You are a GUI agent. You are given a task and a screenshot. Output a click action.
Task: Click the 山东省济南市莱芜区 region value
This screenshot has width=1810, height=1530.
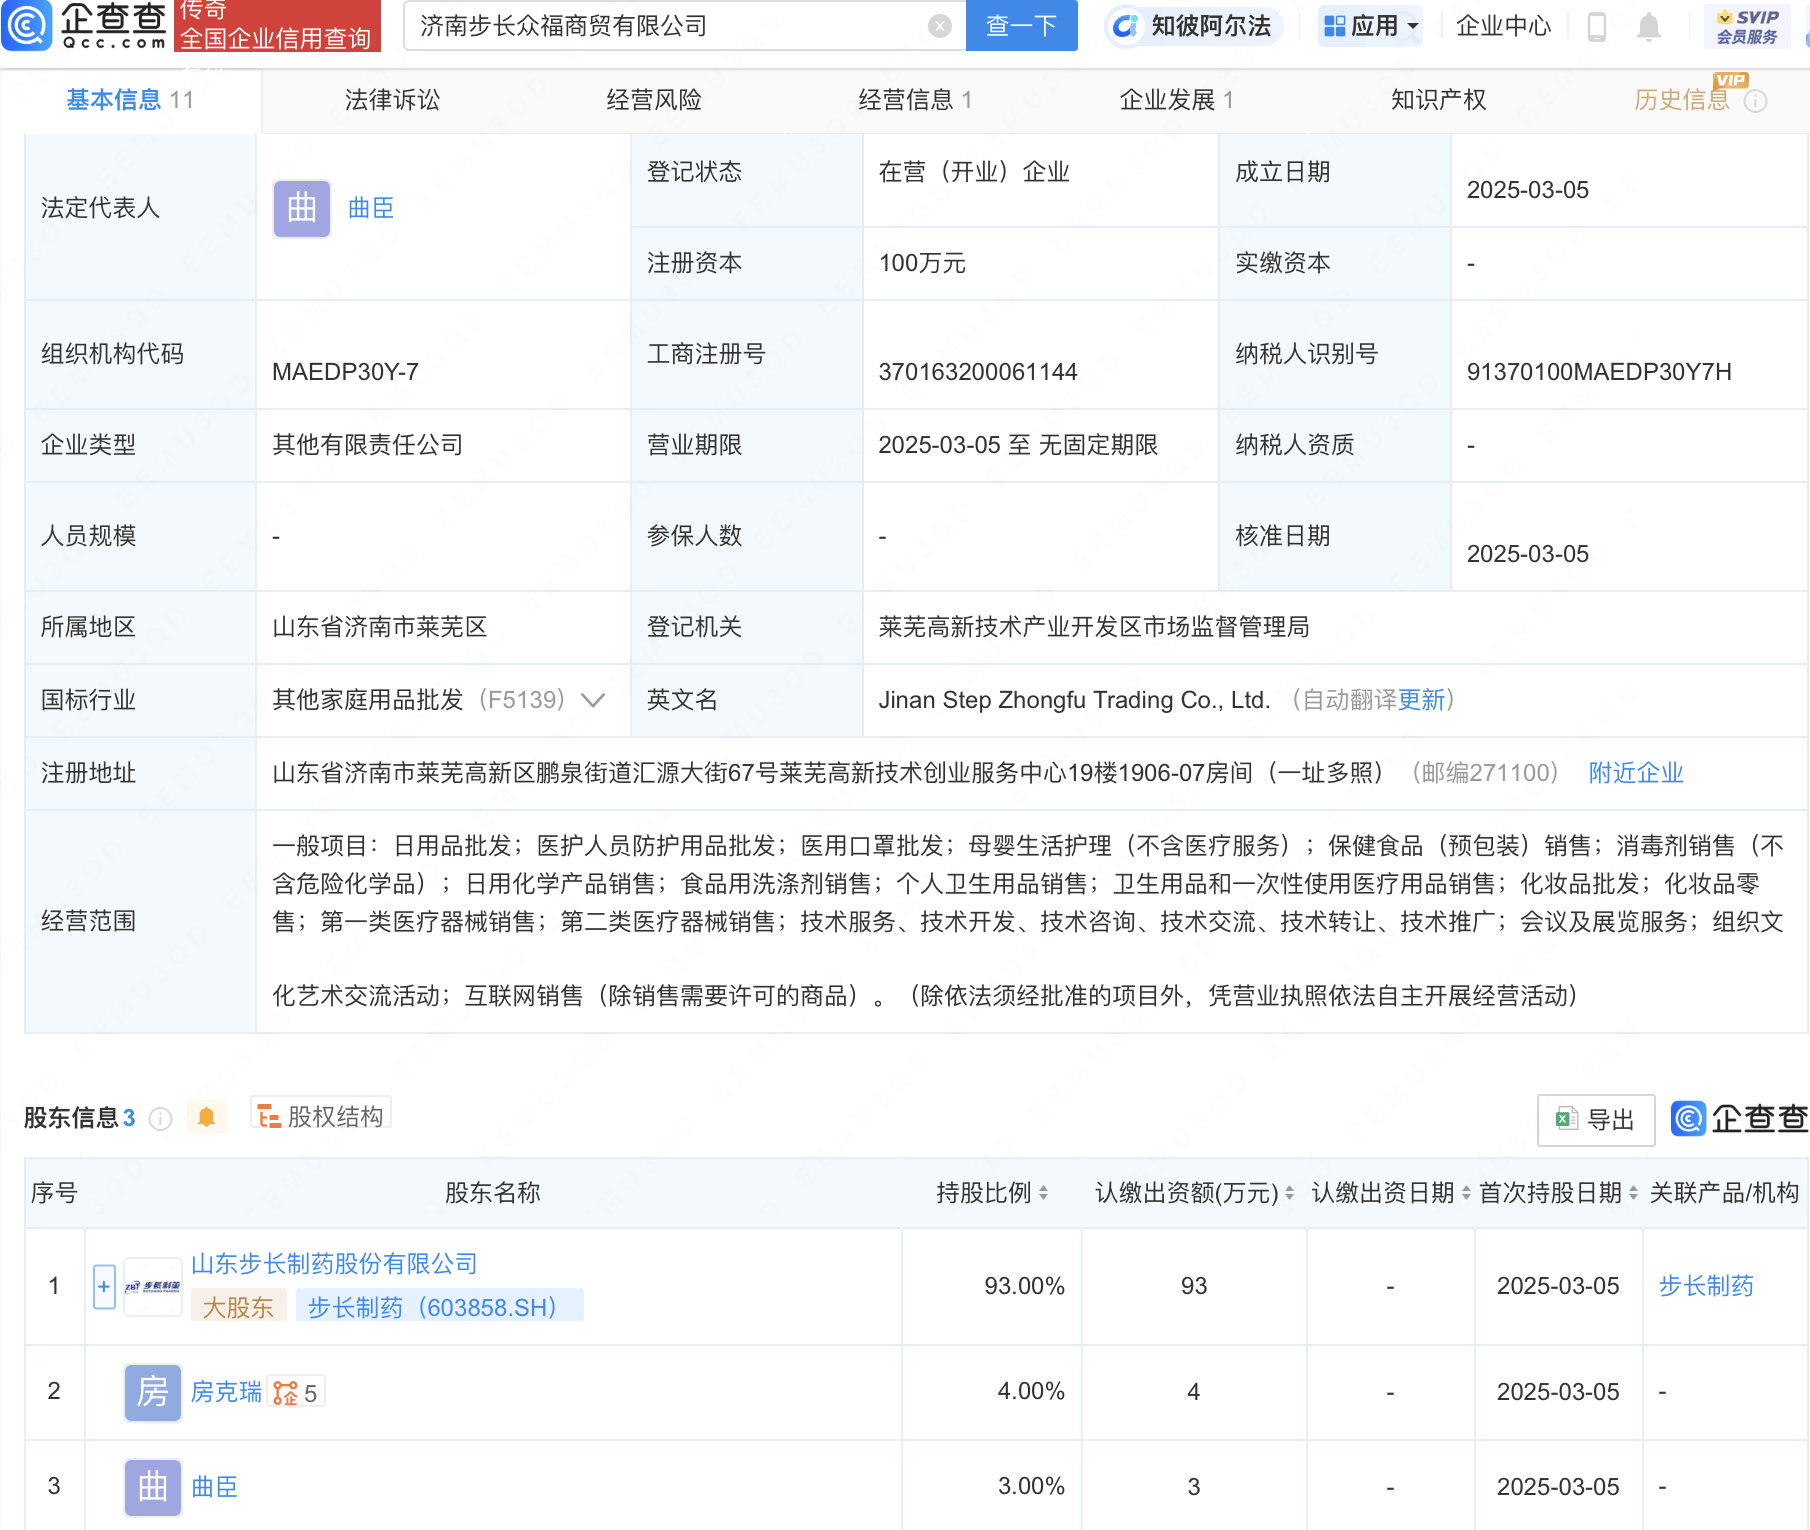[380, 627]
